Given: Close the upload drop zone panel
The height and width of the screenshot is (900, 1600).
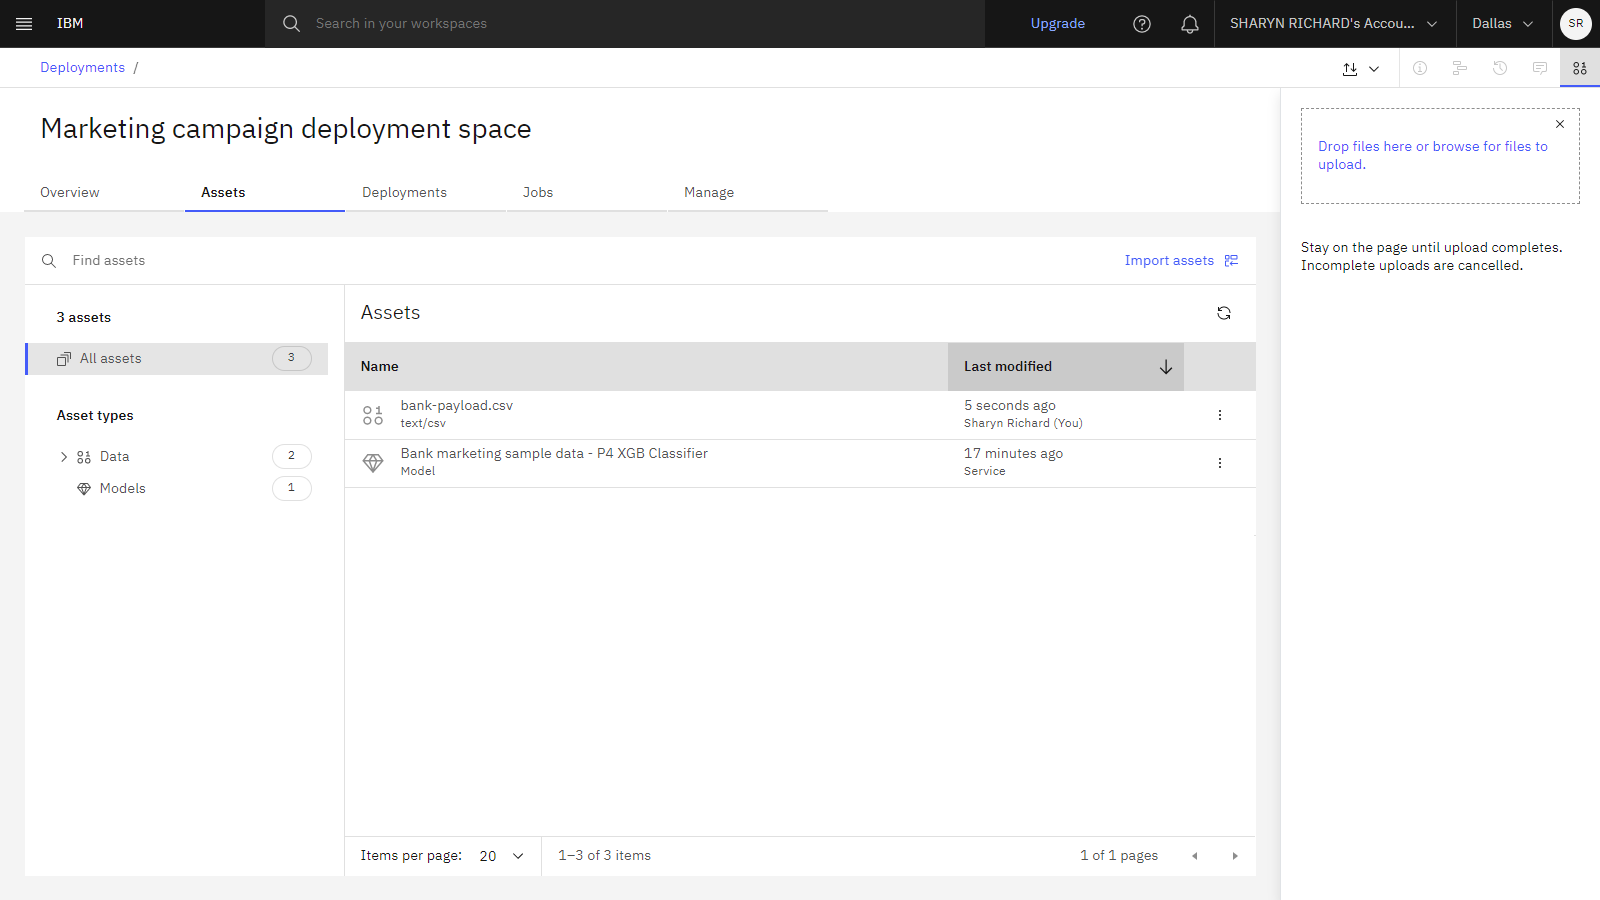Looking at the screenshot, I should pos(1560,124).
